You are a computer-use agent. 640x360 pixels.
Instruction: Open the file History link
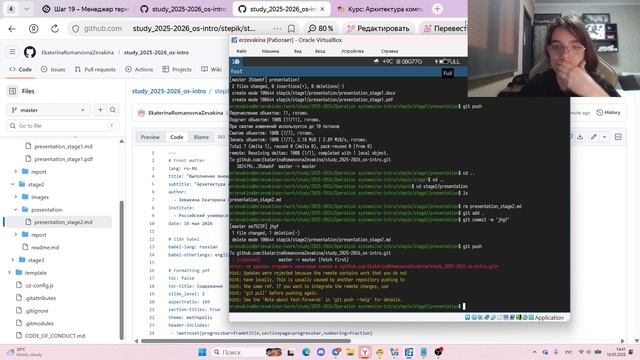[x=608, y=112]
